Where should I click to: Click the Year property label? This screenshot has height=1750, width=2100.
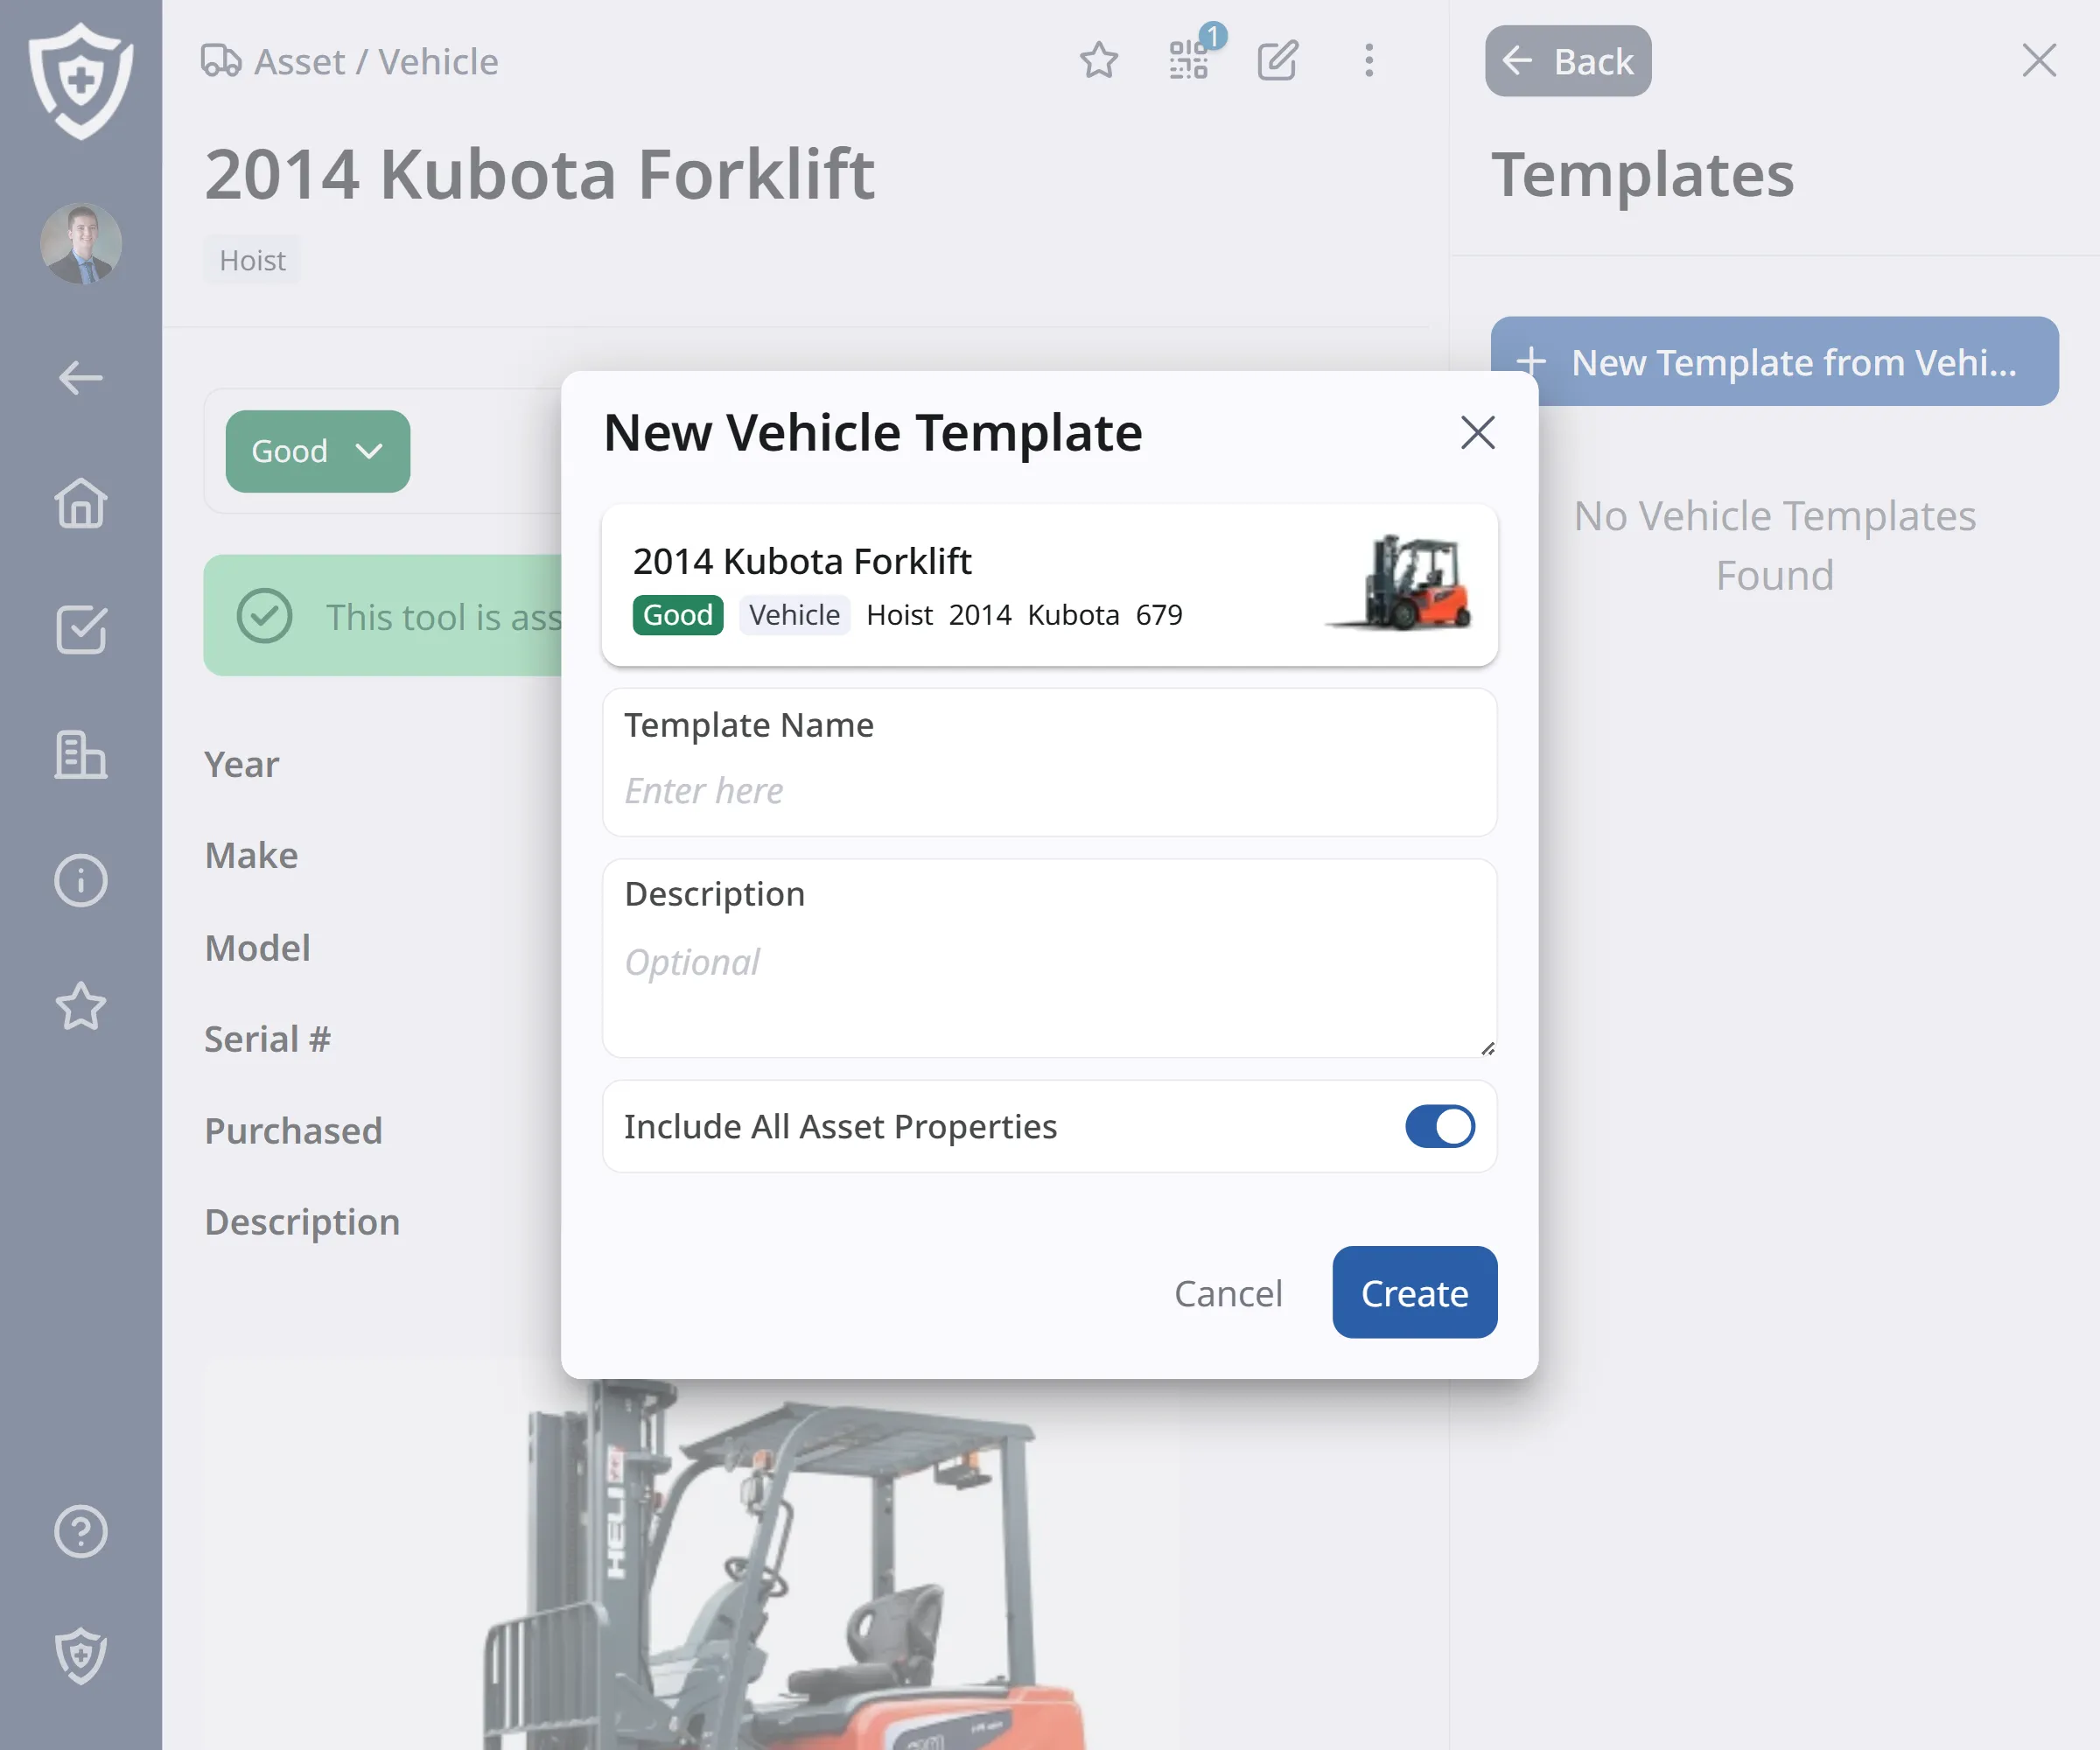pyautogui.click(x=242, y=764)
